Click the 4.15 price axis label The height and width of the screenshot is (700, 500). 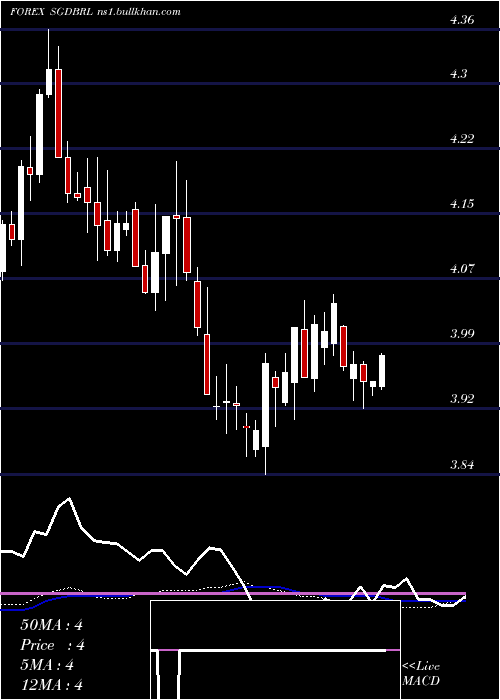click(x=462, y=204)
